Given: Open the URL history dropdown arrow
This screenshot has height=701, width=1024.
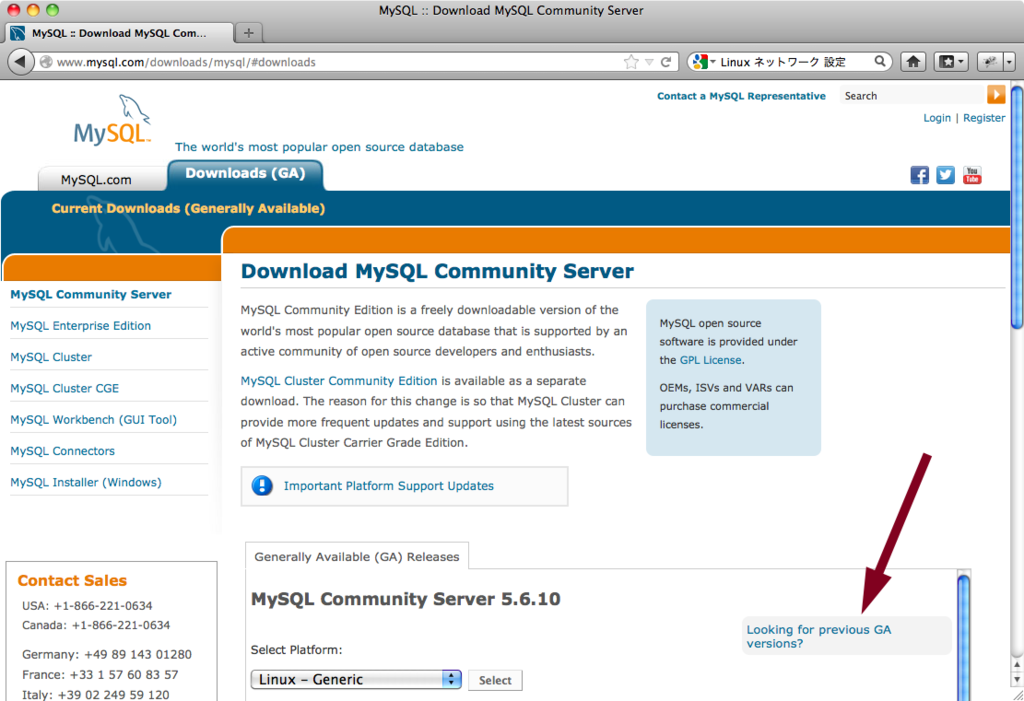Looking at the screenshot, I should coord(649,62).
